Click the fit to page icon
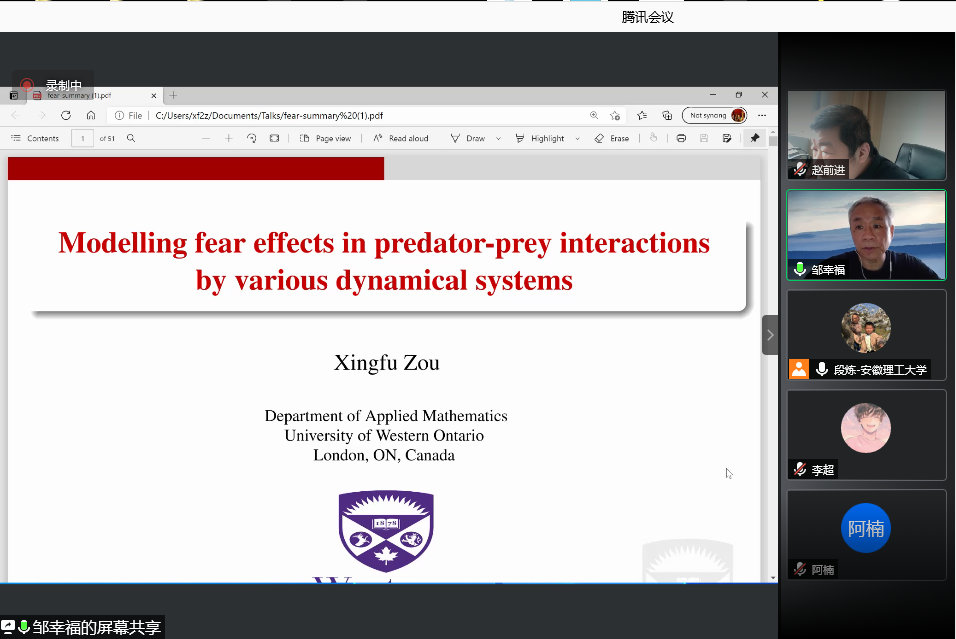The image size is (956, 639). [274, 138]
